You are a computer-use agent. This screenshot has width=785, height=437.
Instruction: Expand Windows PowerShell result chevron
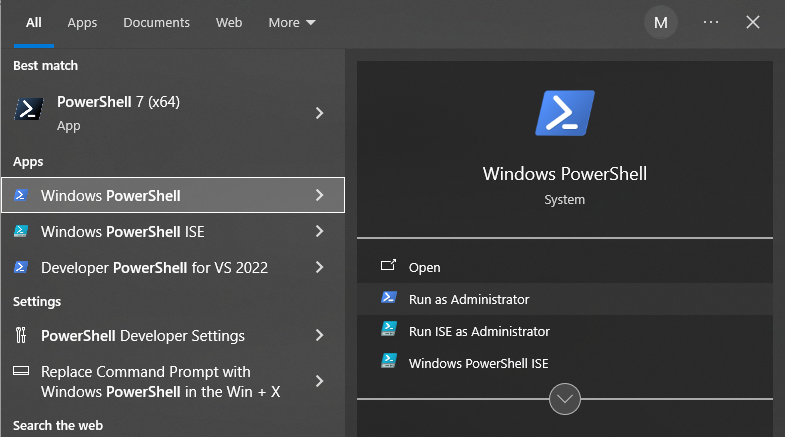319,195
